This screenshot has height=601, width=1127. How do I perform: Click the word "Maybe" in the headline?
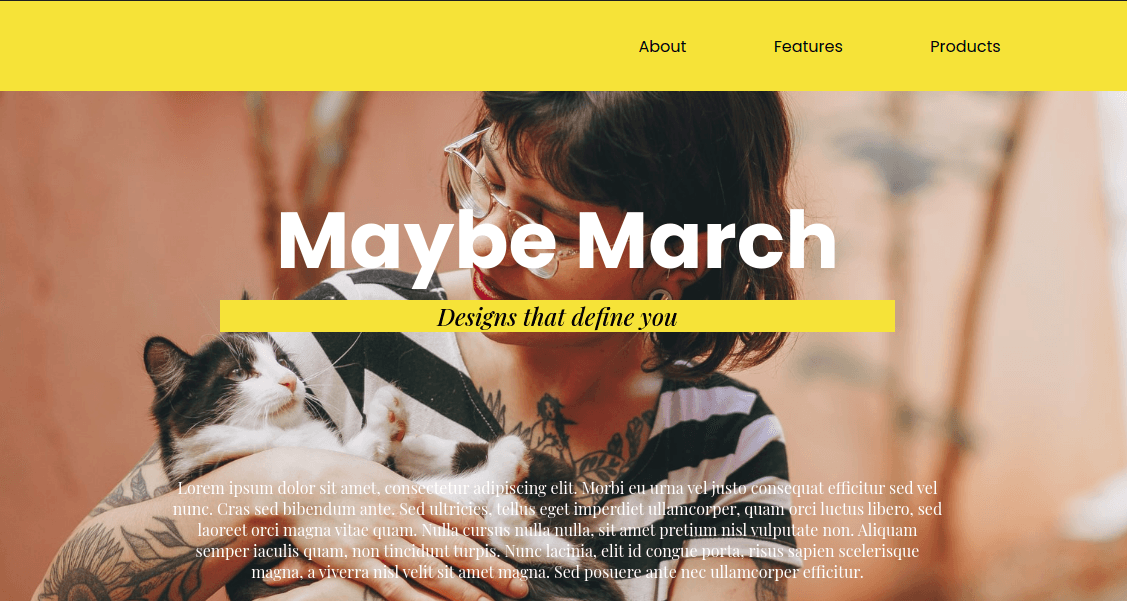click(418, 243)
